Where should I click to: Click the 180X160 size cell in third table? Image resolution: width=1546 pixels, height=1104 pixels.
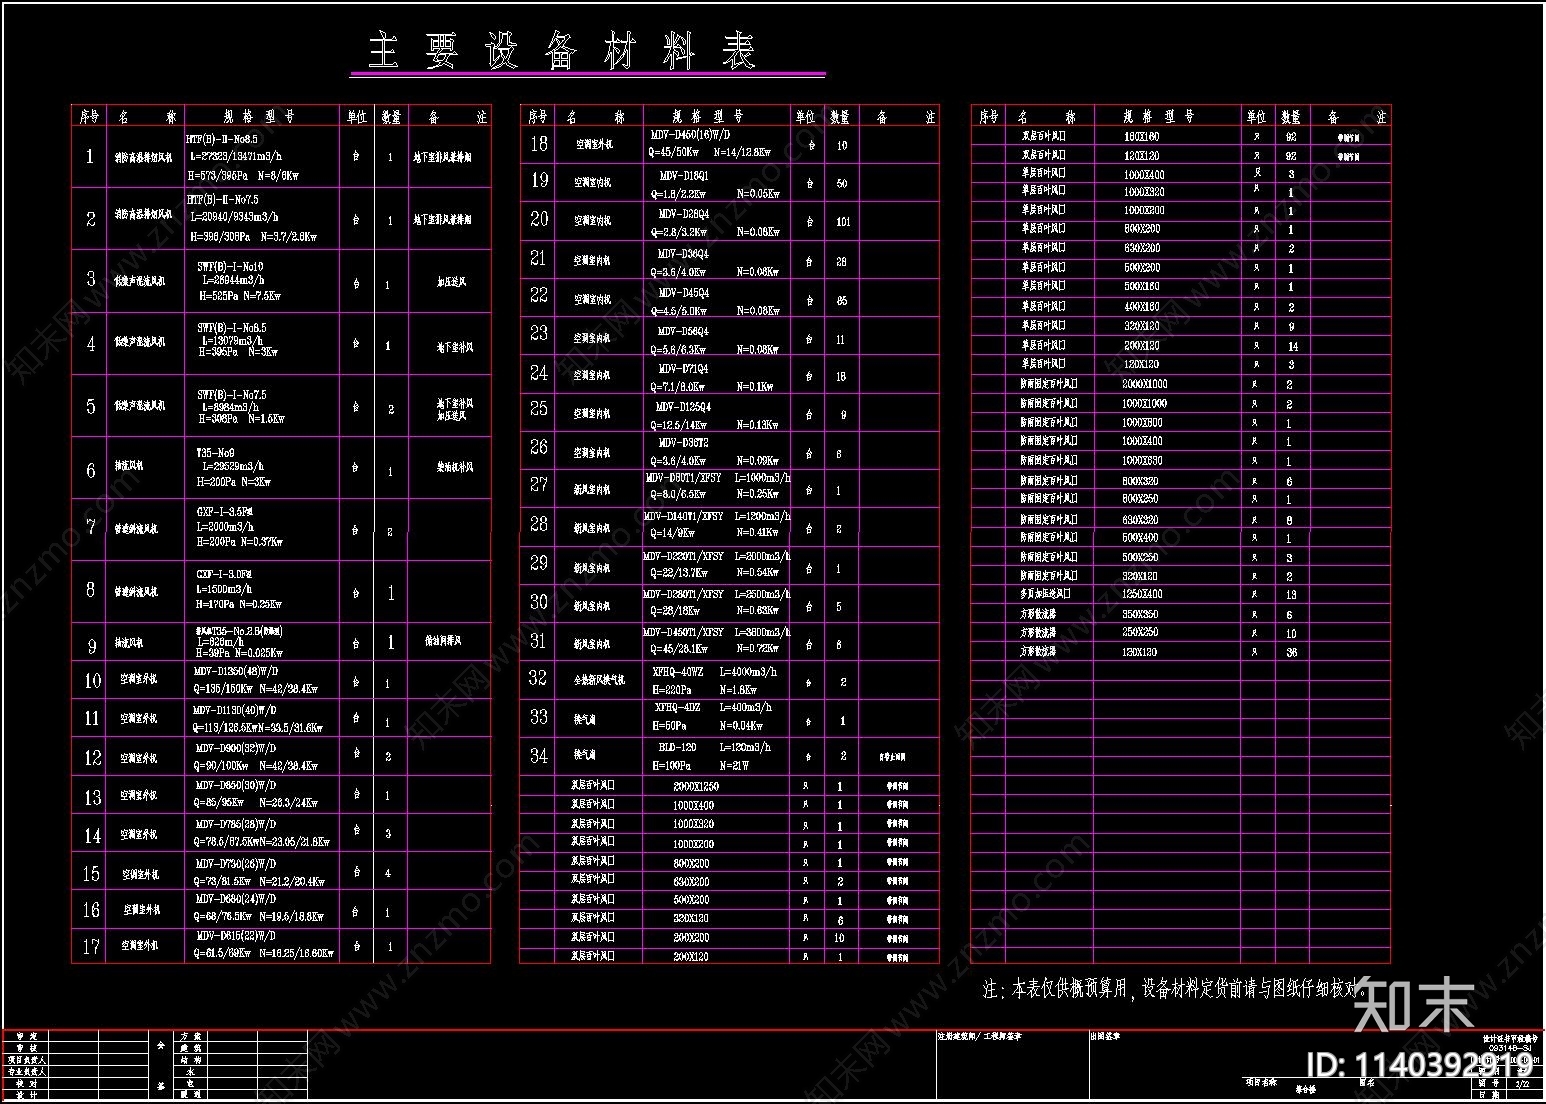(1141, 136)
